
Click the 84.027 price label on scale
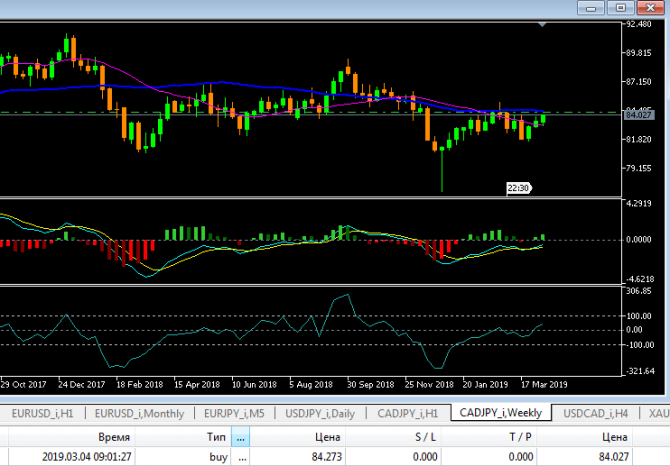639,114
